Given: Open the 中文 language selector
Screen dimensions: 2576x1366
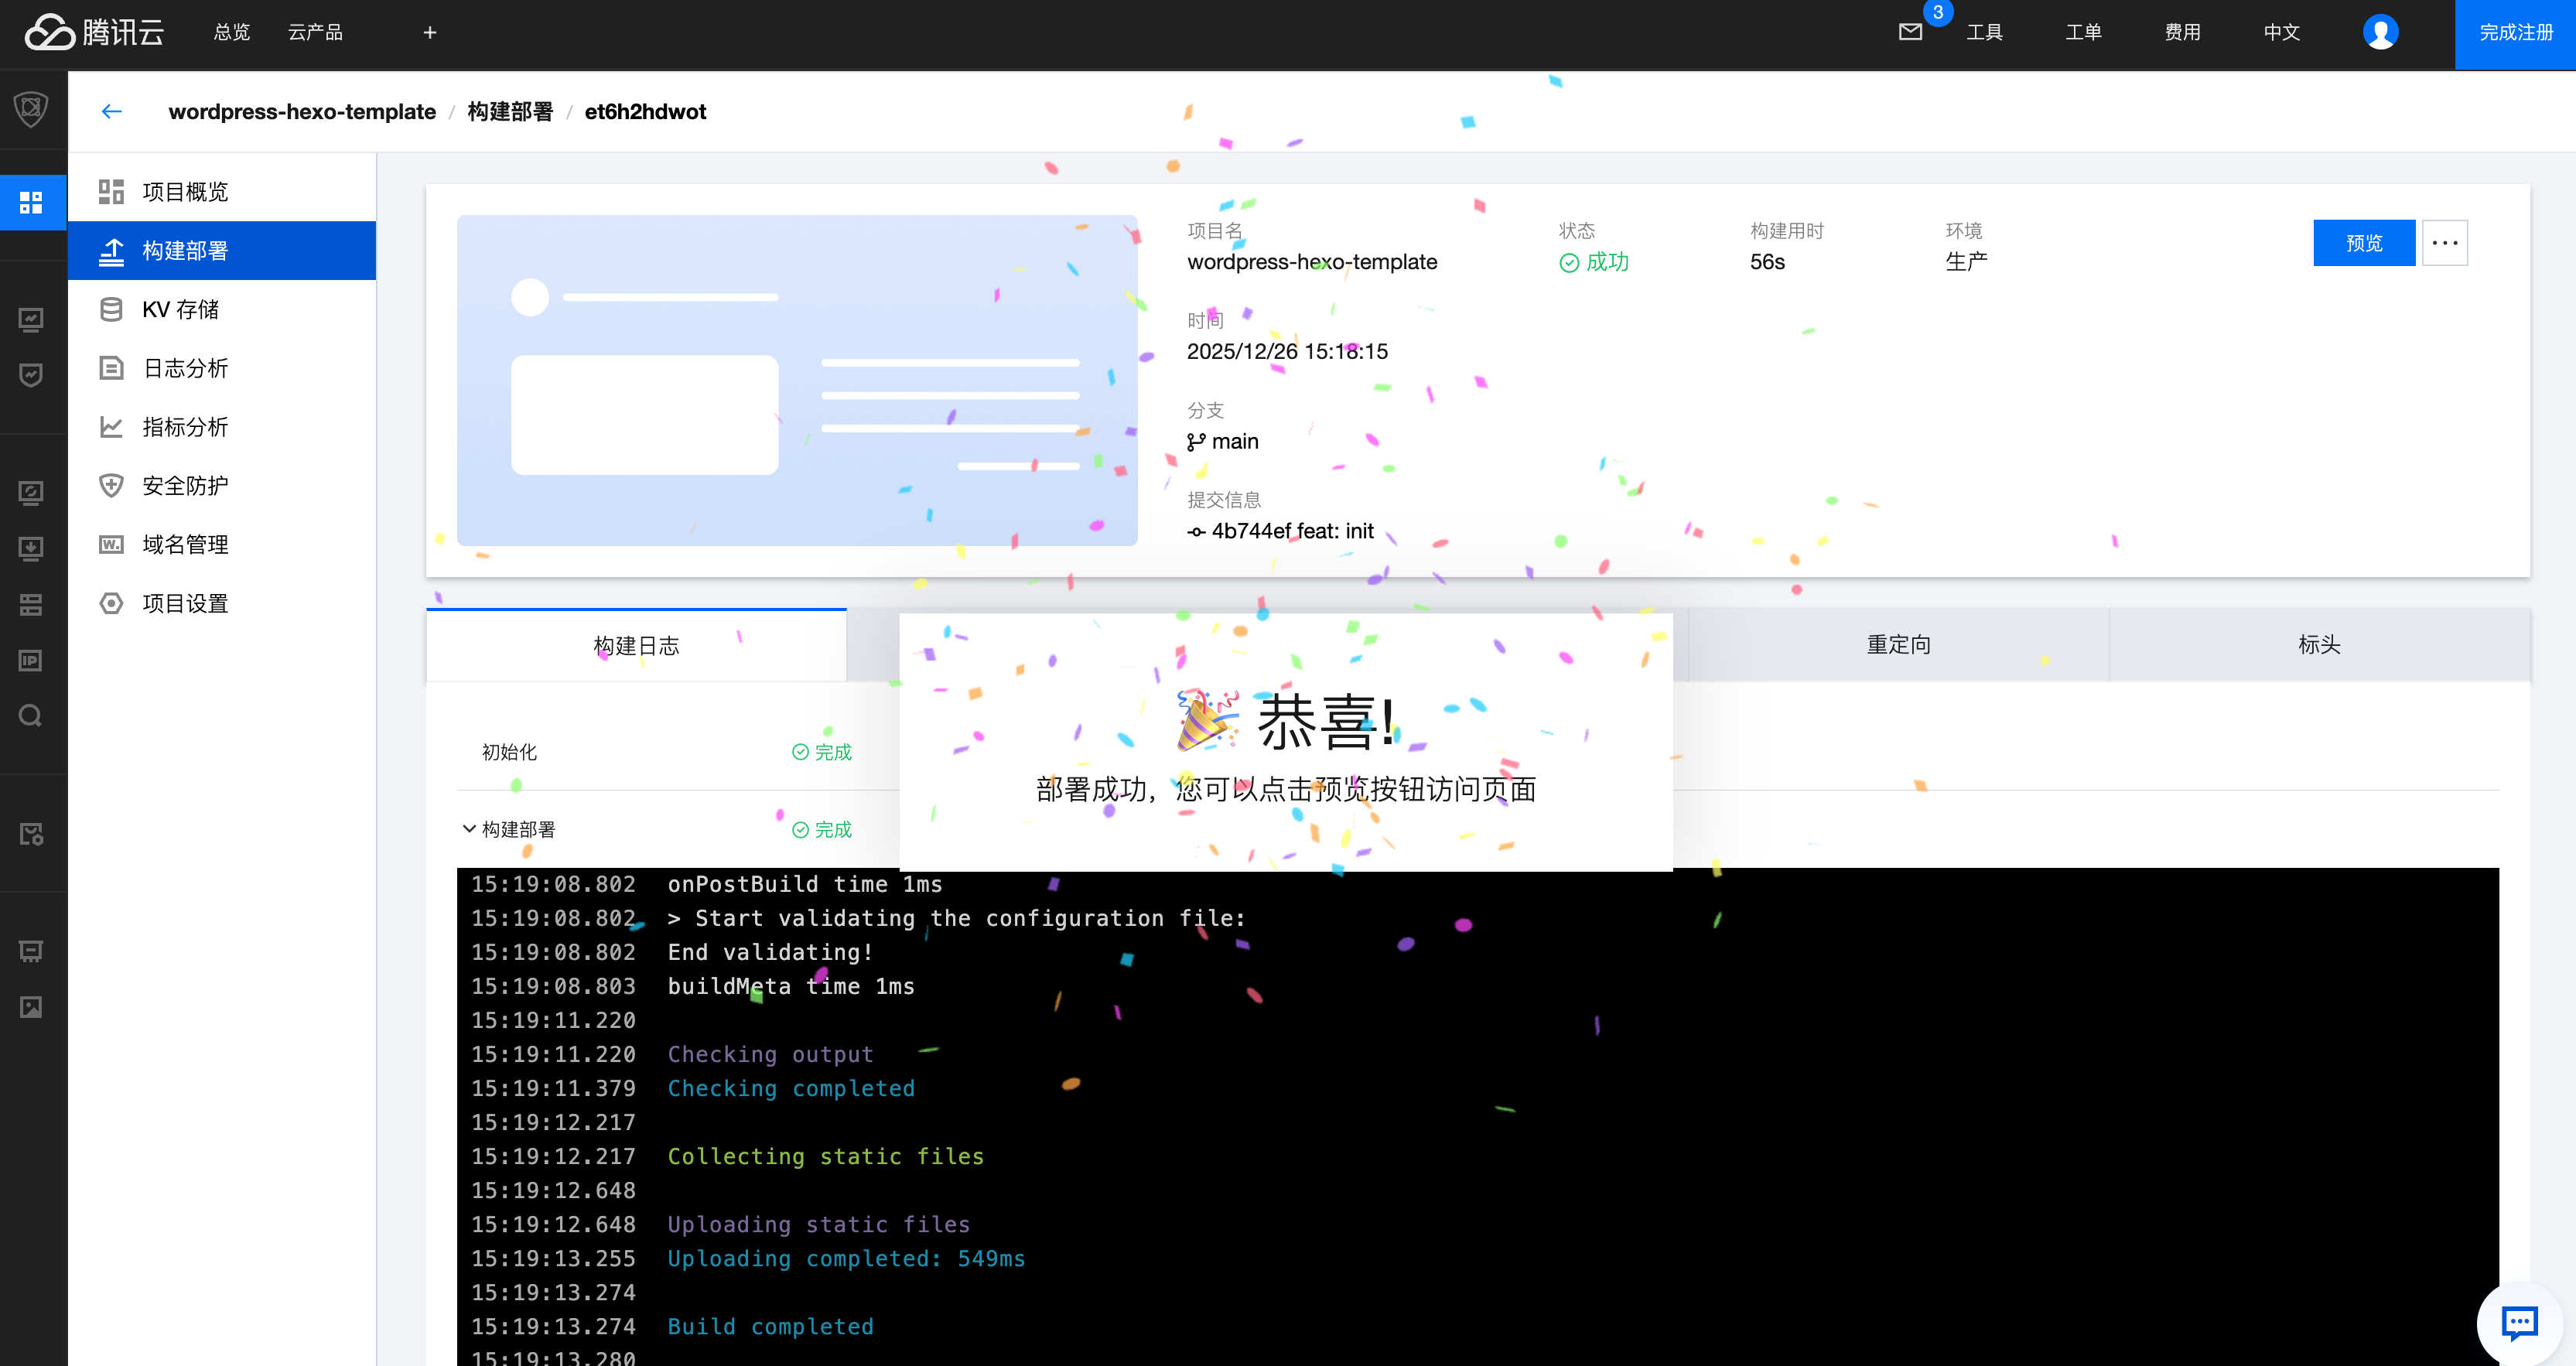Looking at the screenshot, I should coord(2281,33).
